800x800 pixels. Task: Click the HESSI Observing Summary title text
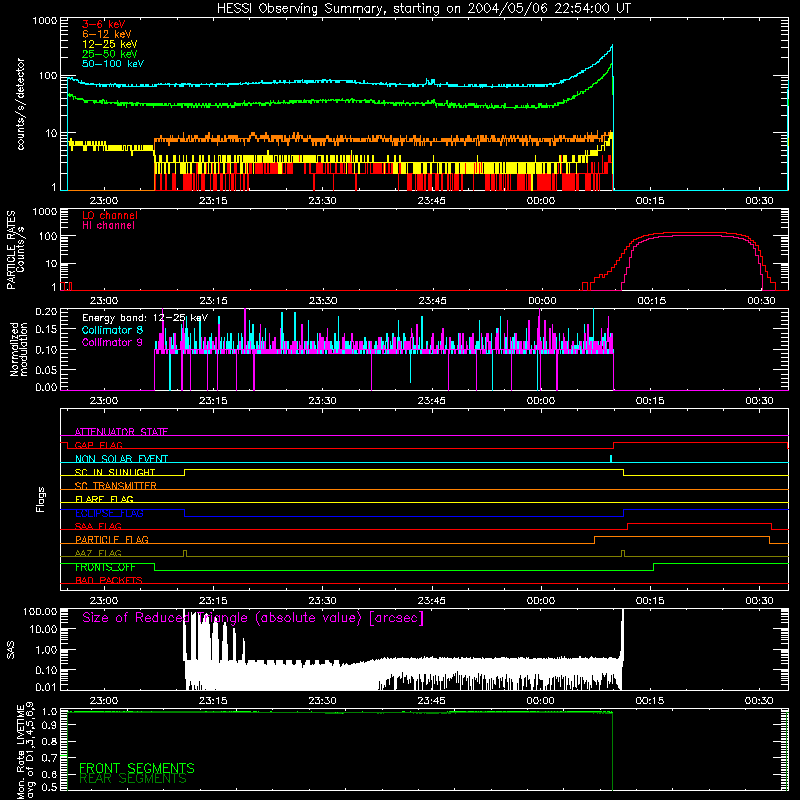(423, 9)
